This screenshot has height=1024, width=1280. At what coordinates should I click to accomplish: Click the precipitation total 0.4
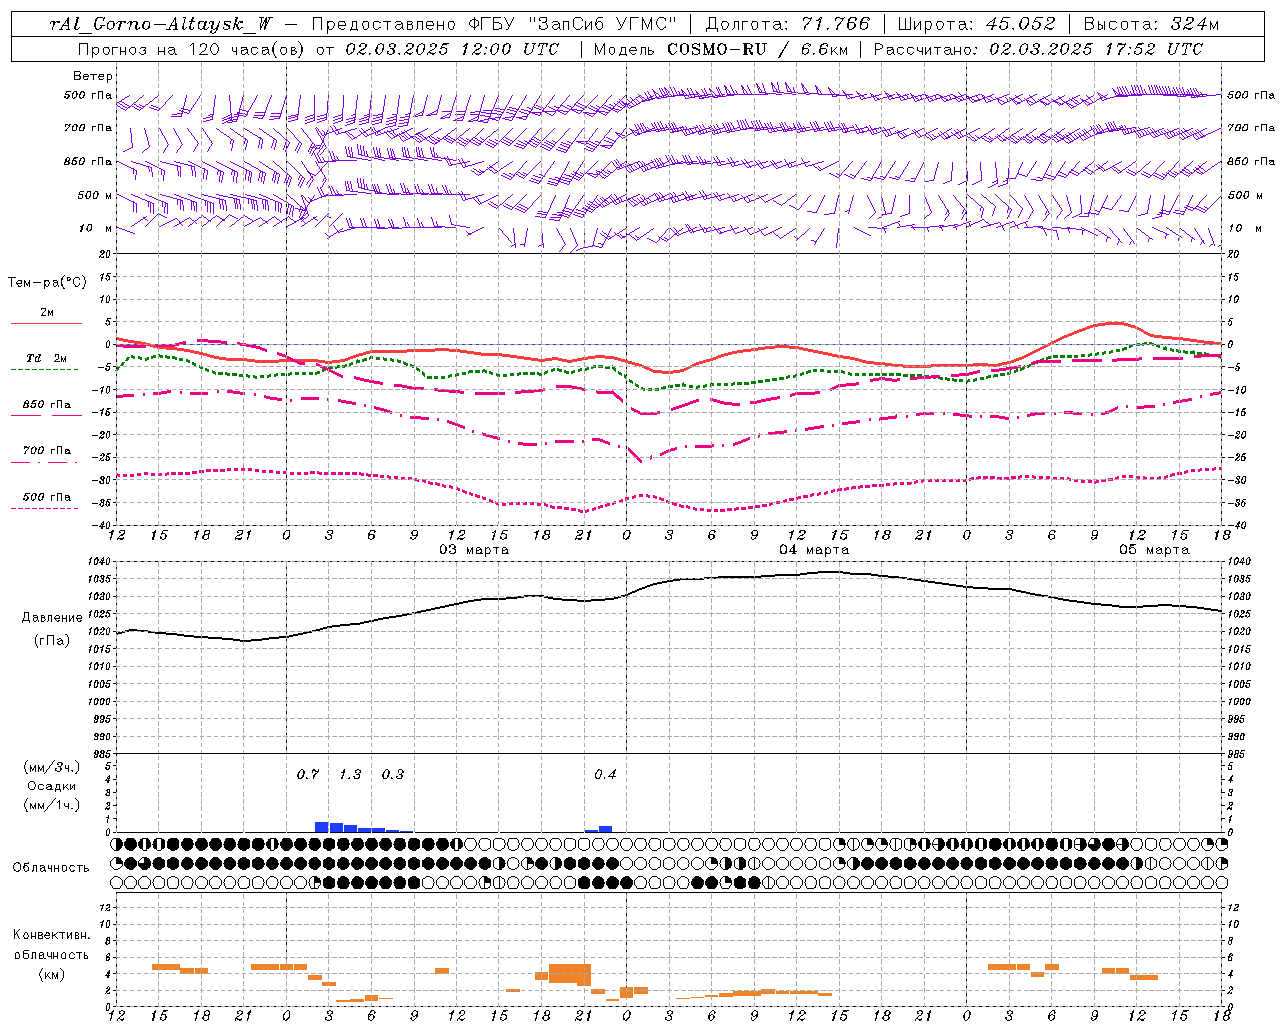tap(605, 775)
